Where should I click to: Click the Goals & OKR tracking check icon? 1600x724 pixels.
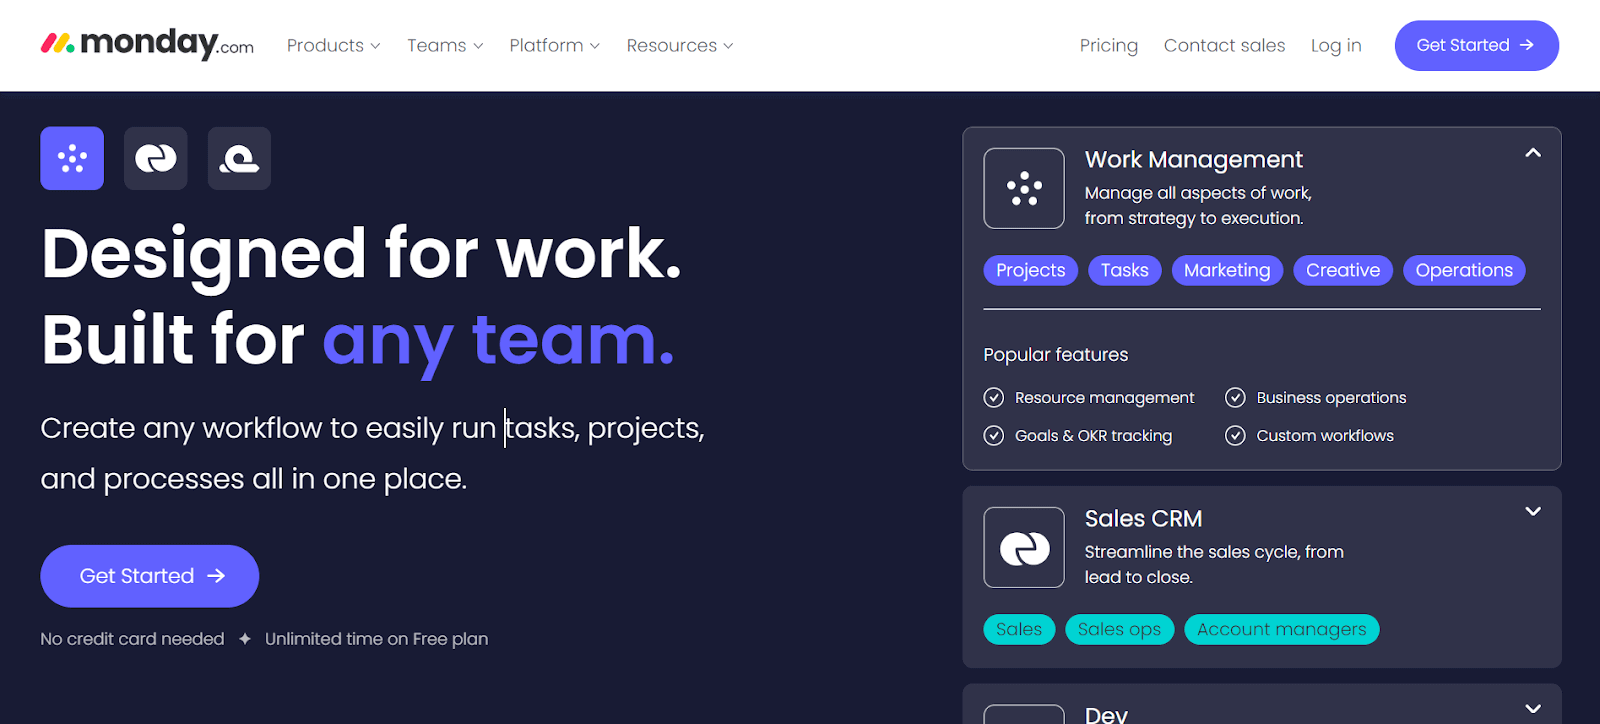pyautogui.click(x=994, y=436)
